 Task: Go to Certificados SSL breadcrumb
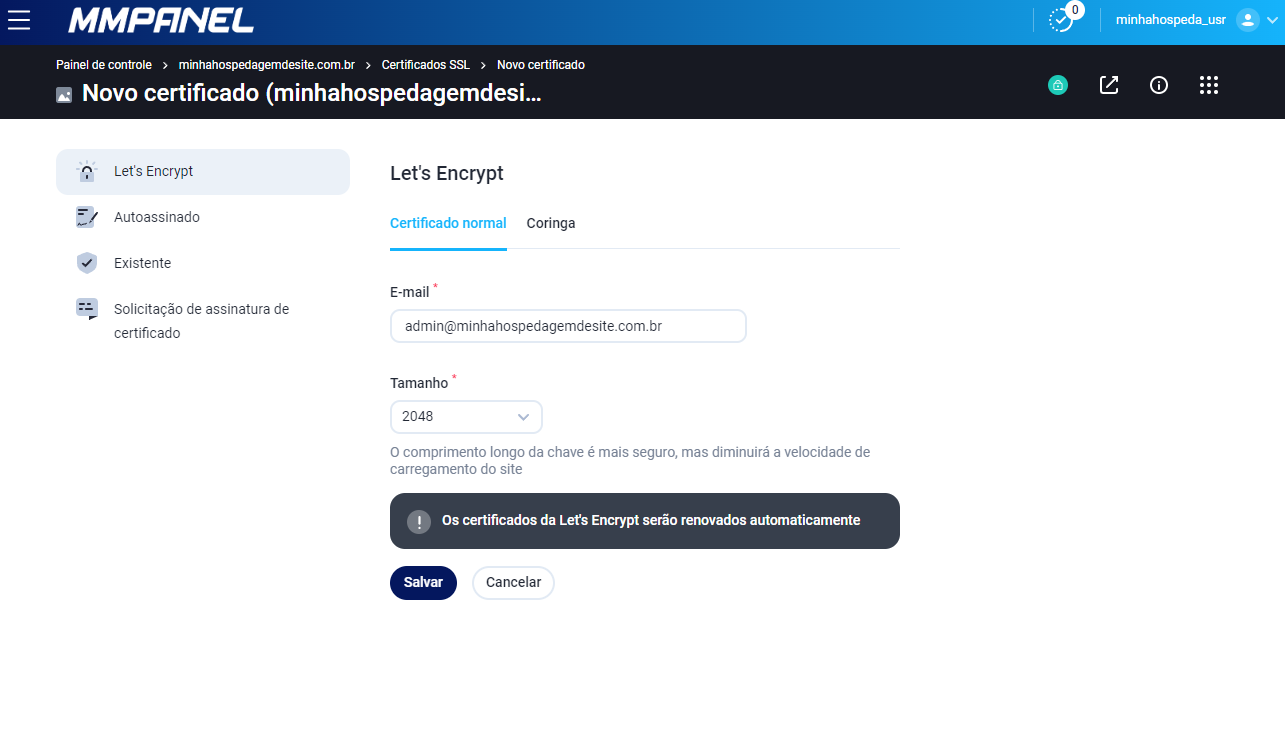[426, 65]
